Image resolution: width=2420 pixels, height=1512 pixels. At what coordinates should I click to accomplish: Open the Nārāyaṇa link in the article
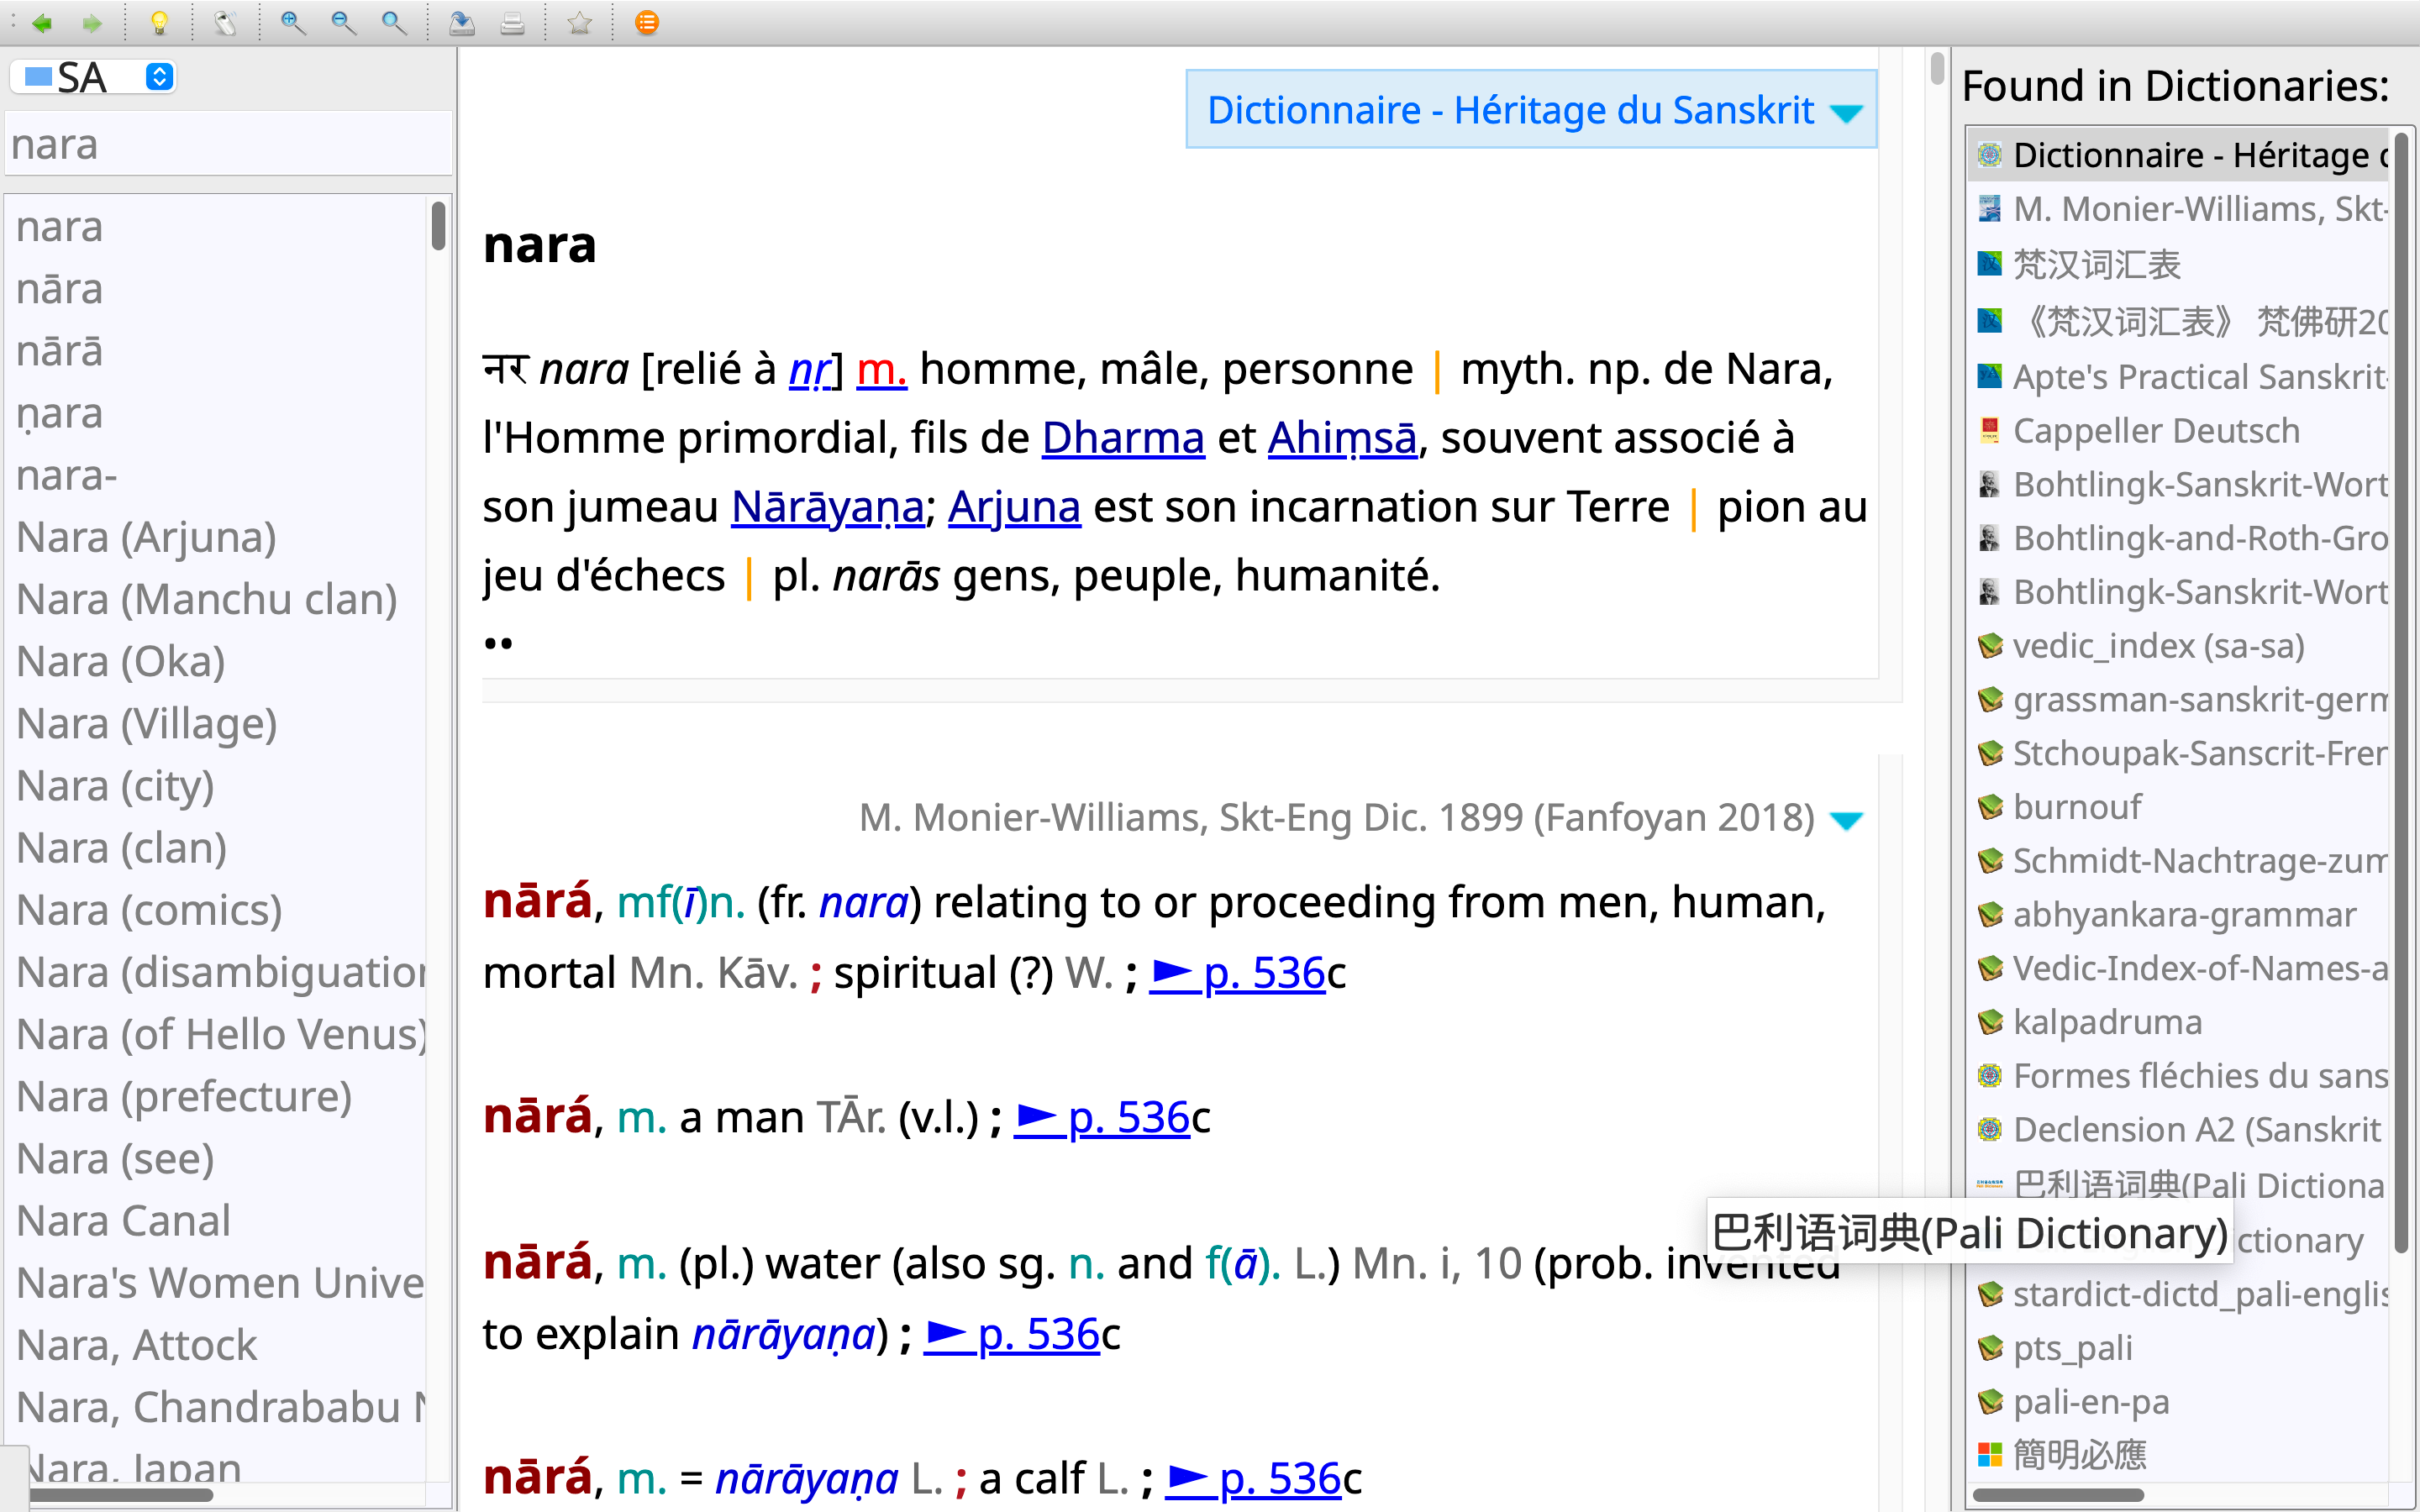pos(828,507)
